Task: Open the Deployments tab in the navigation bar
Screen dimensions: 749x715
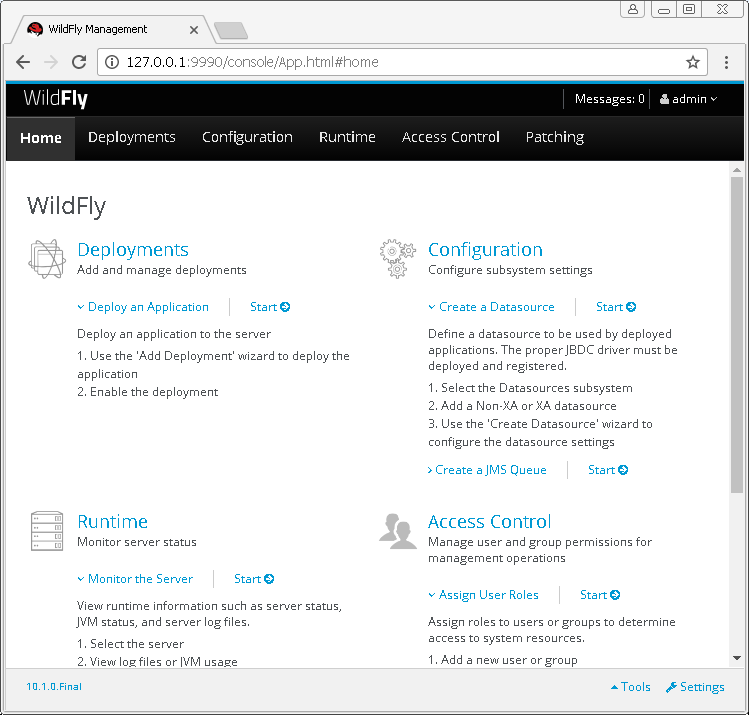Action: [x=132, y=138]
